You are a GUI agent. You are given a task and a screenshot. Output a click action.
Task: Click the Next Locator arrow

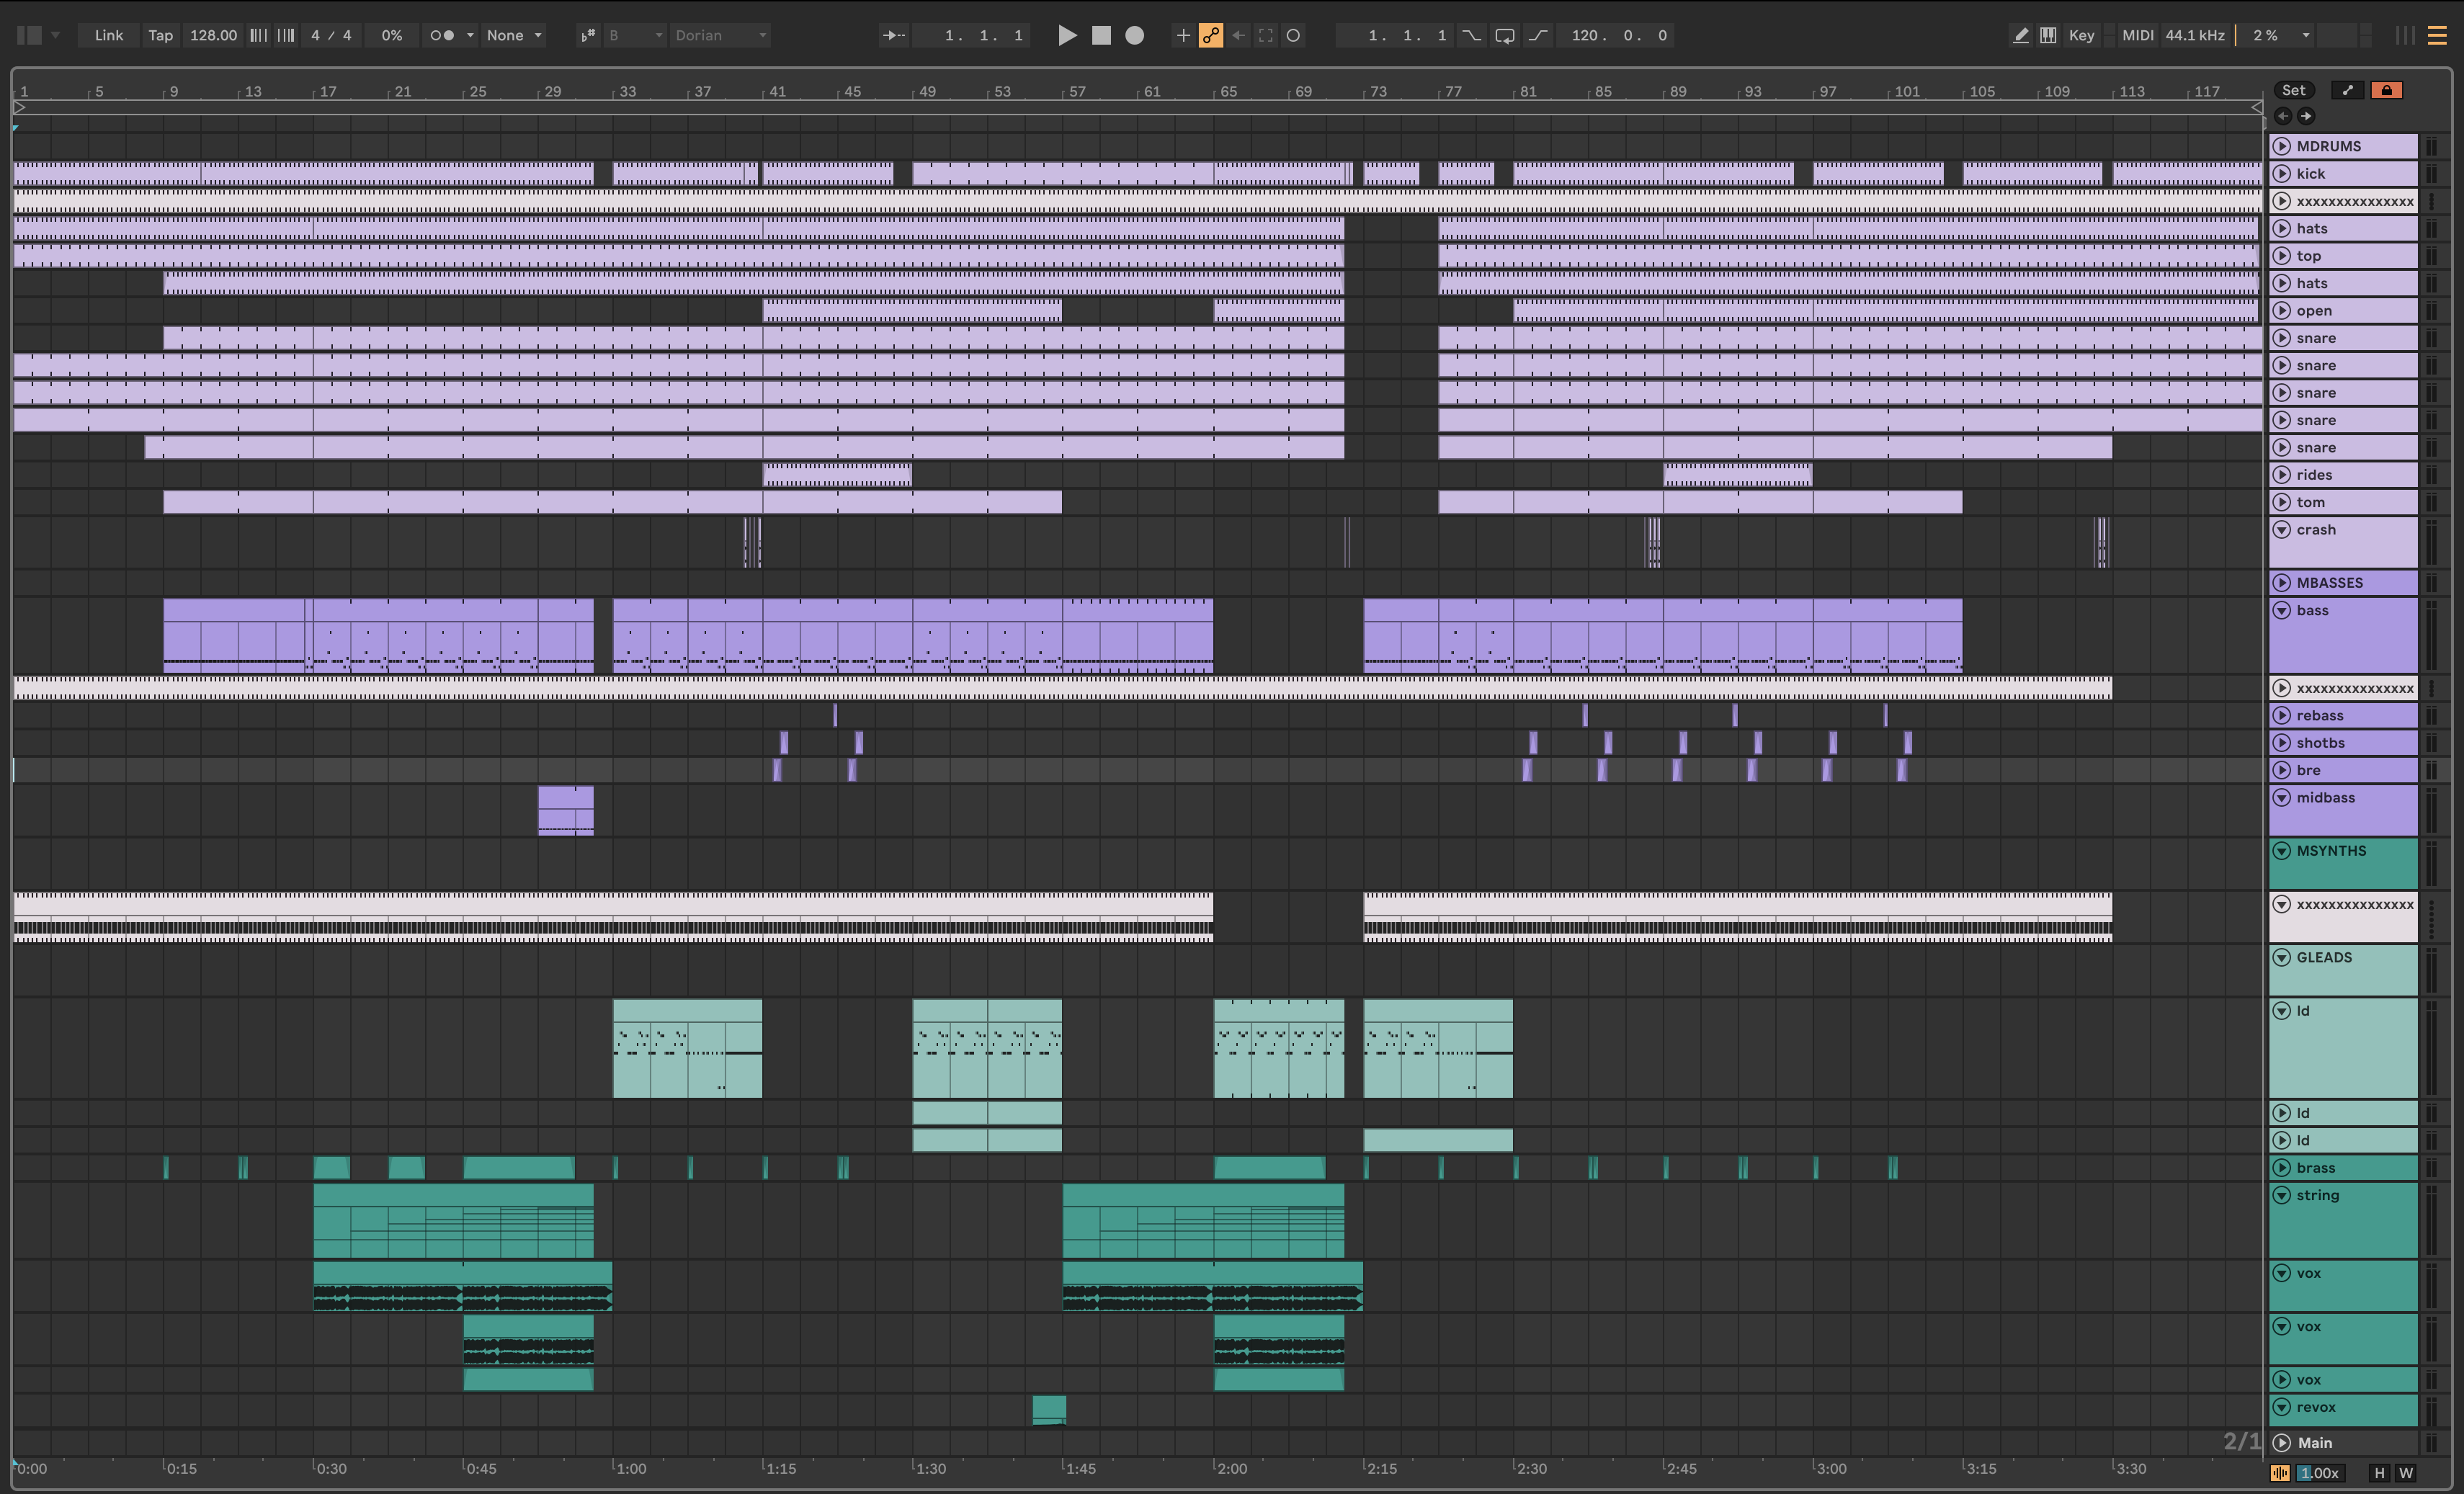point(2305,116)
